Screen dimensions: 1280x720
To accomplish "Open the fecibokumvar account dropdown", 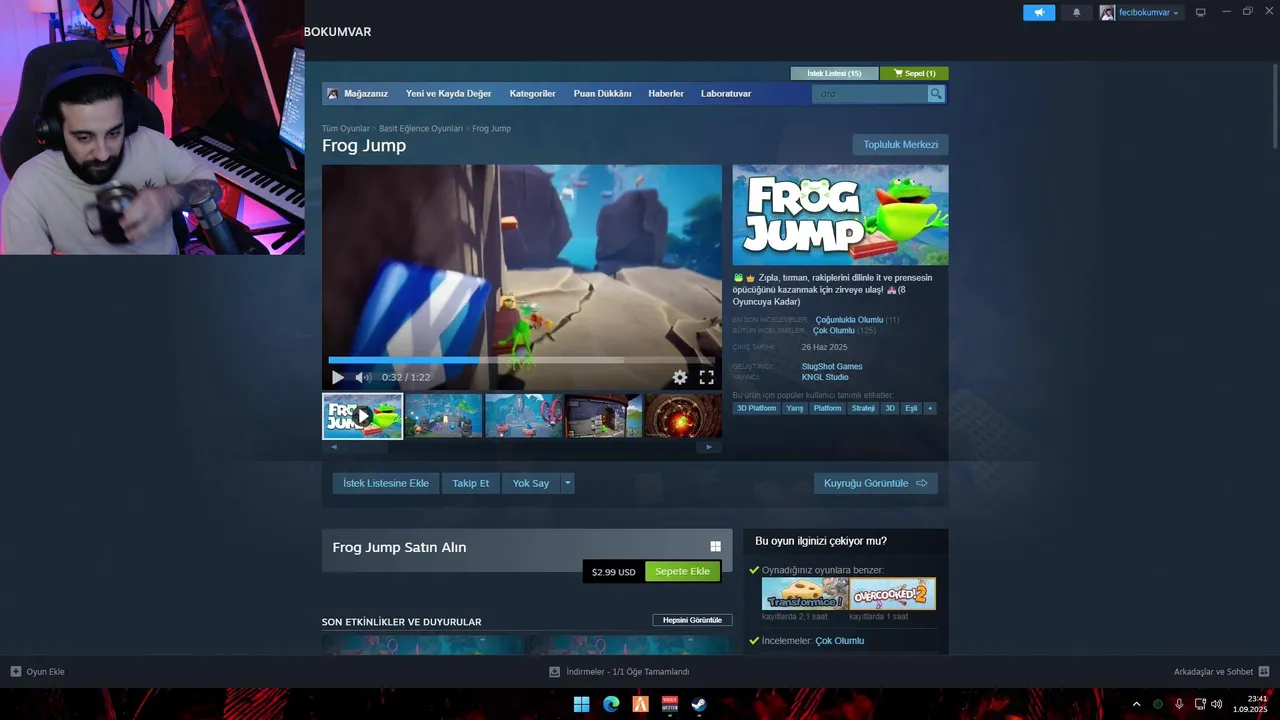I will click(x=1140, y=12).
